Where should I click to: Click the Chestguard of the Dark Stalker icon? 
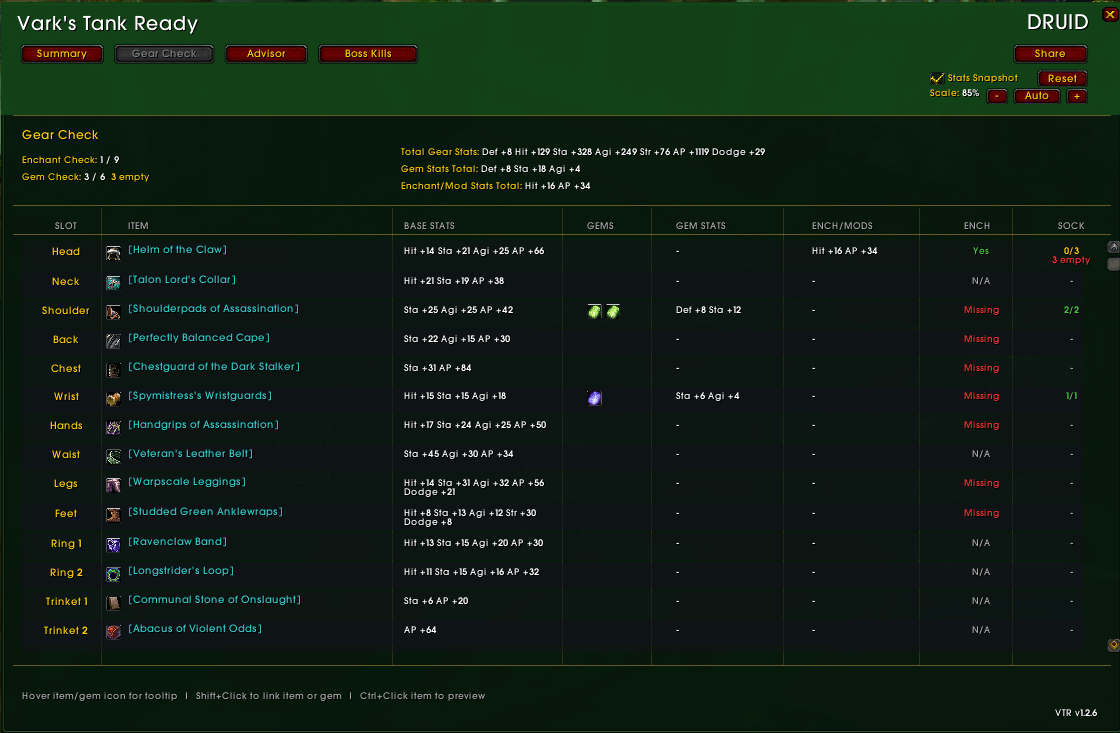click(113, 370)
